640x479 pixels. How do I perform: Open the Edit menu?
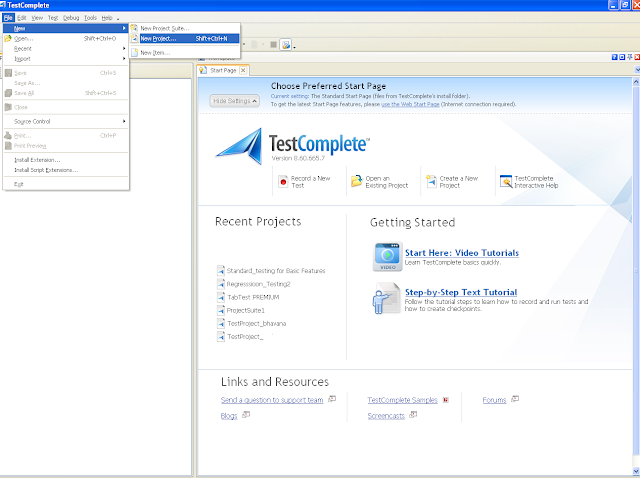tap(22, 18)
